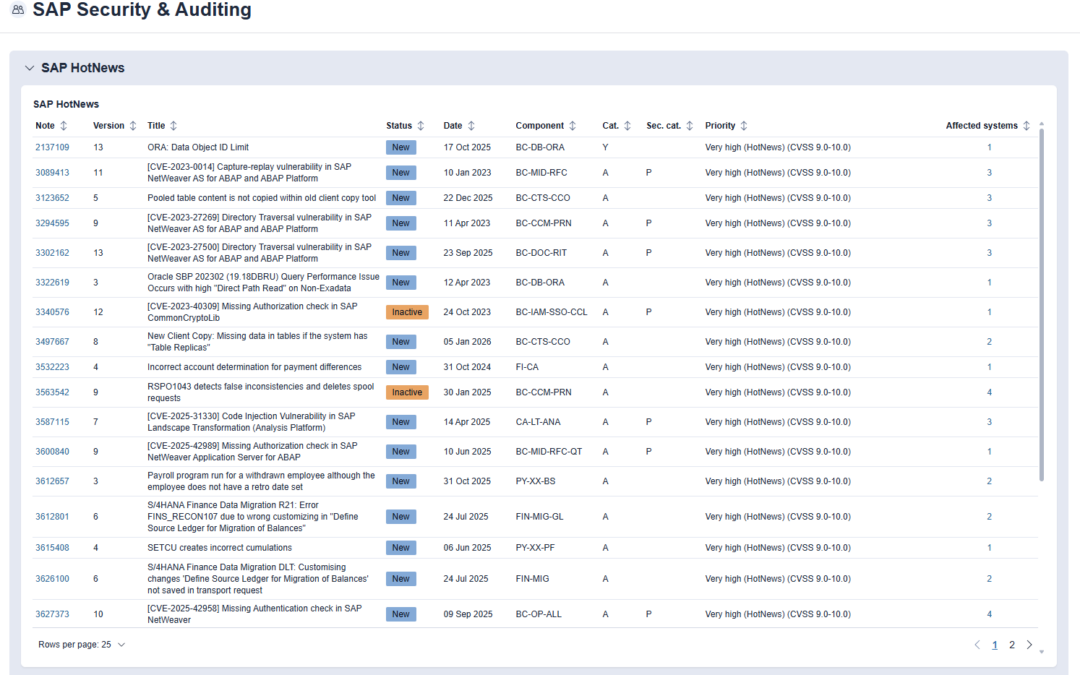The height and width of the screenshot is (675, 1080).
Task: Select 'Pooled table content is not copied' title
Action: click(262, 198)
